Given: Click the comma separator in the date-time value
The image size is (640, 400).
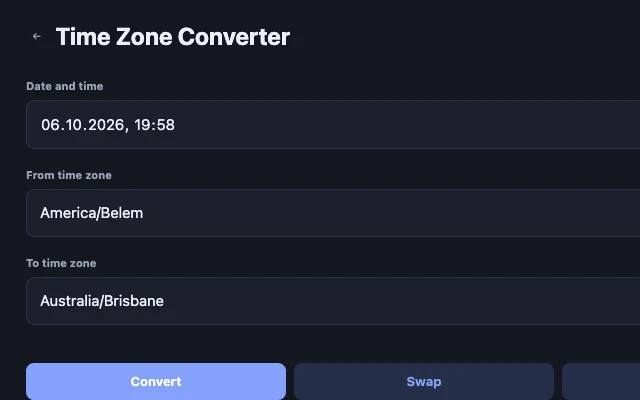Looking at the screenshot, I should (127, 129).
